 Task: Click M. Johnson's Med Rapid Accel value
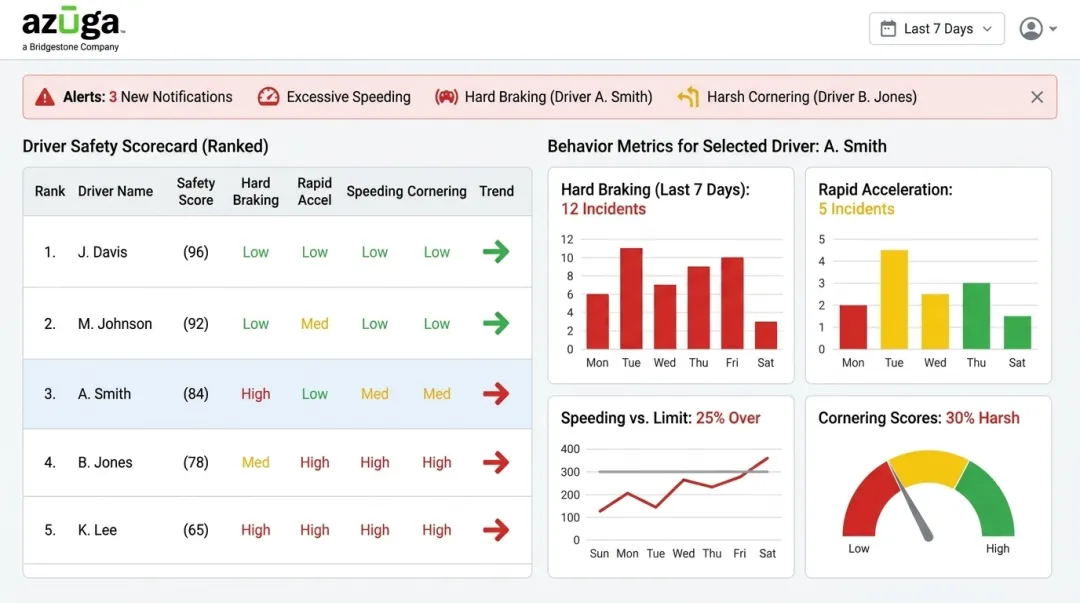click(x=315, y=324)
